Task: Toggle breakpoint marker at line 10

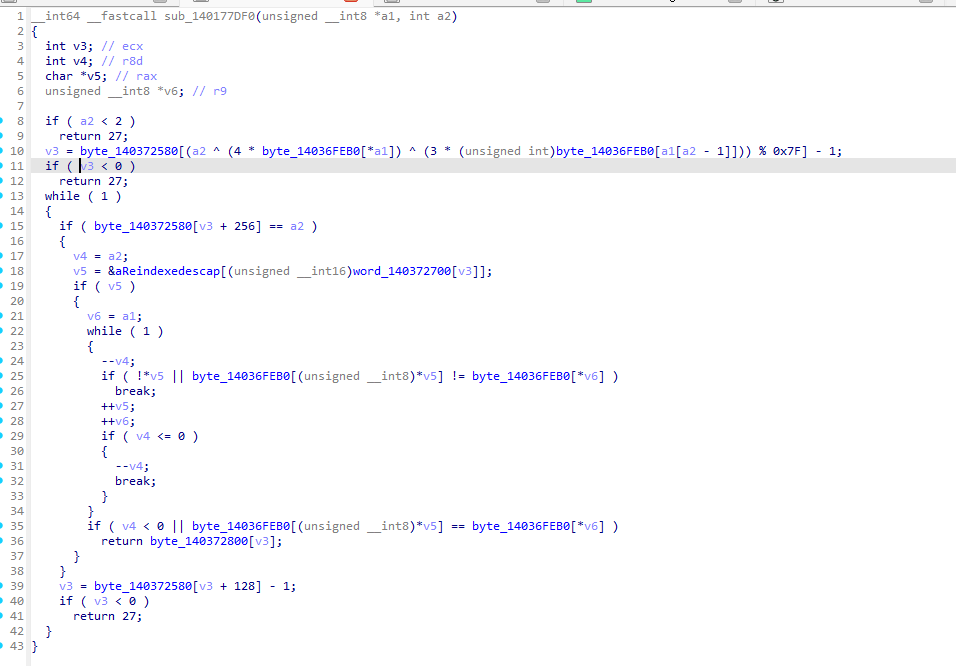Action: [x=1, y=151]
